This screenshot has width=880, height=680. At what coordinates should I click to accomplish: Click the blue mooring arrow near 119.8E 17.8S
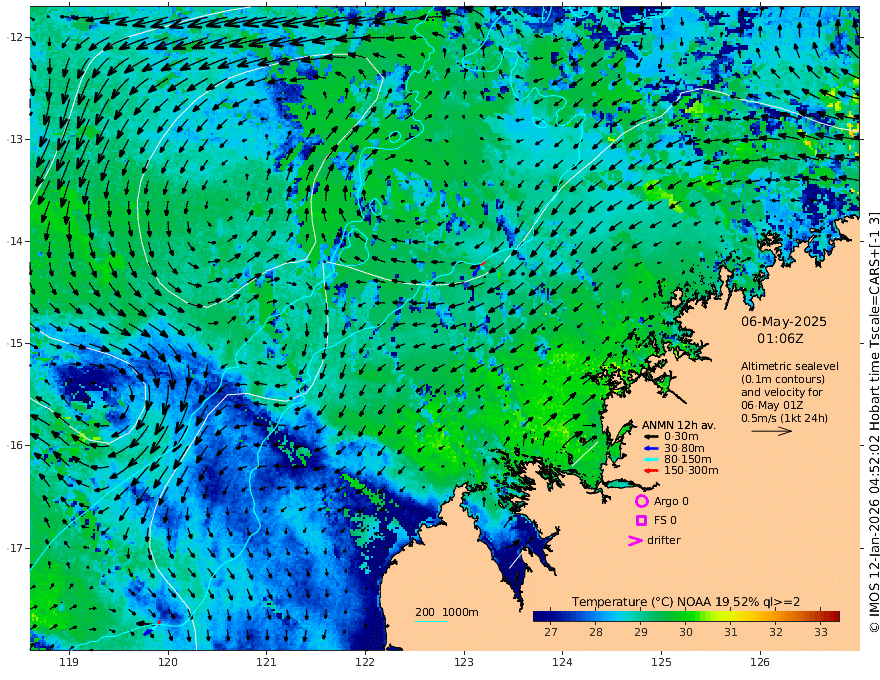click(148, 632)
